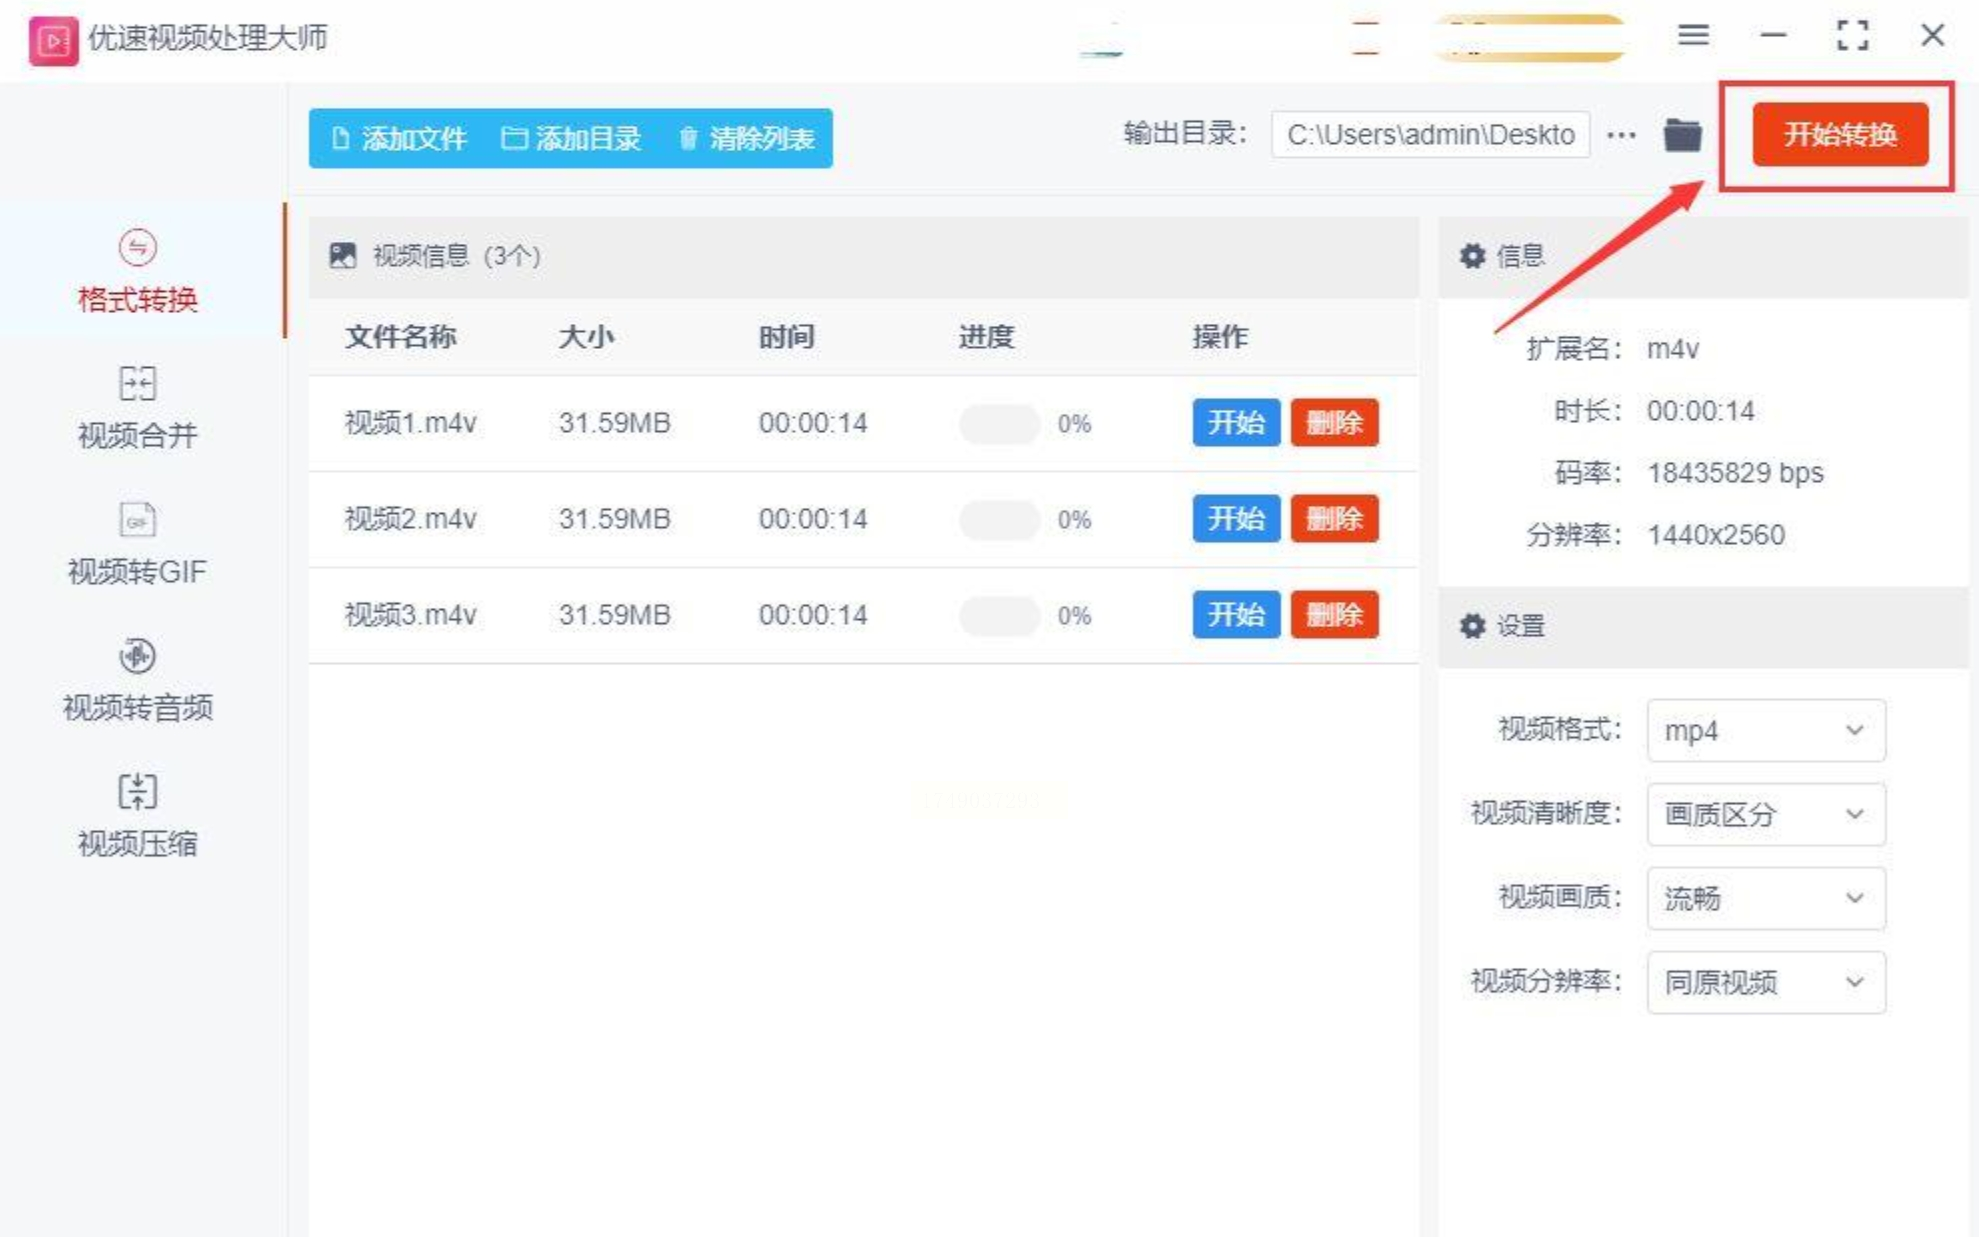
Task: Open the 视频清晰度 画质区分 dropdown
Action: click(x=1765, y=814)
